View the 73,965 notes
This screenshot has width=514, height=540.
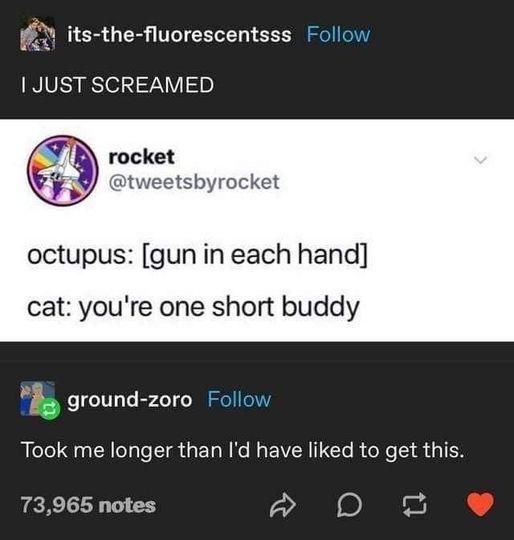coord(88,505)
